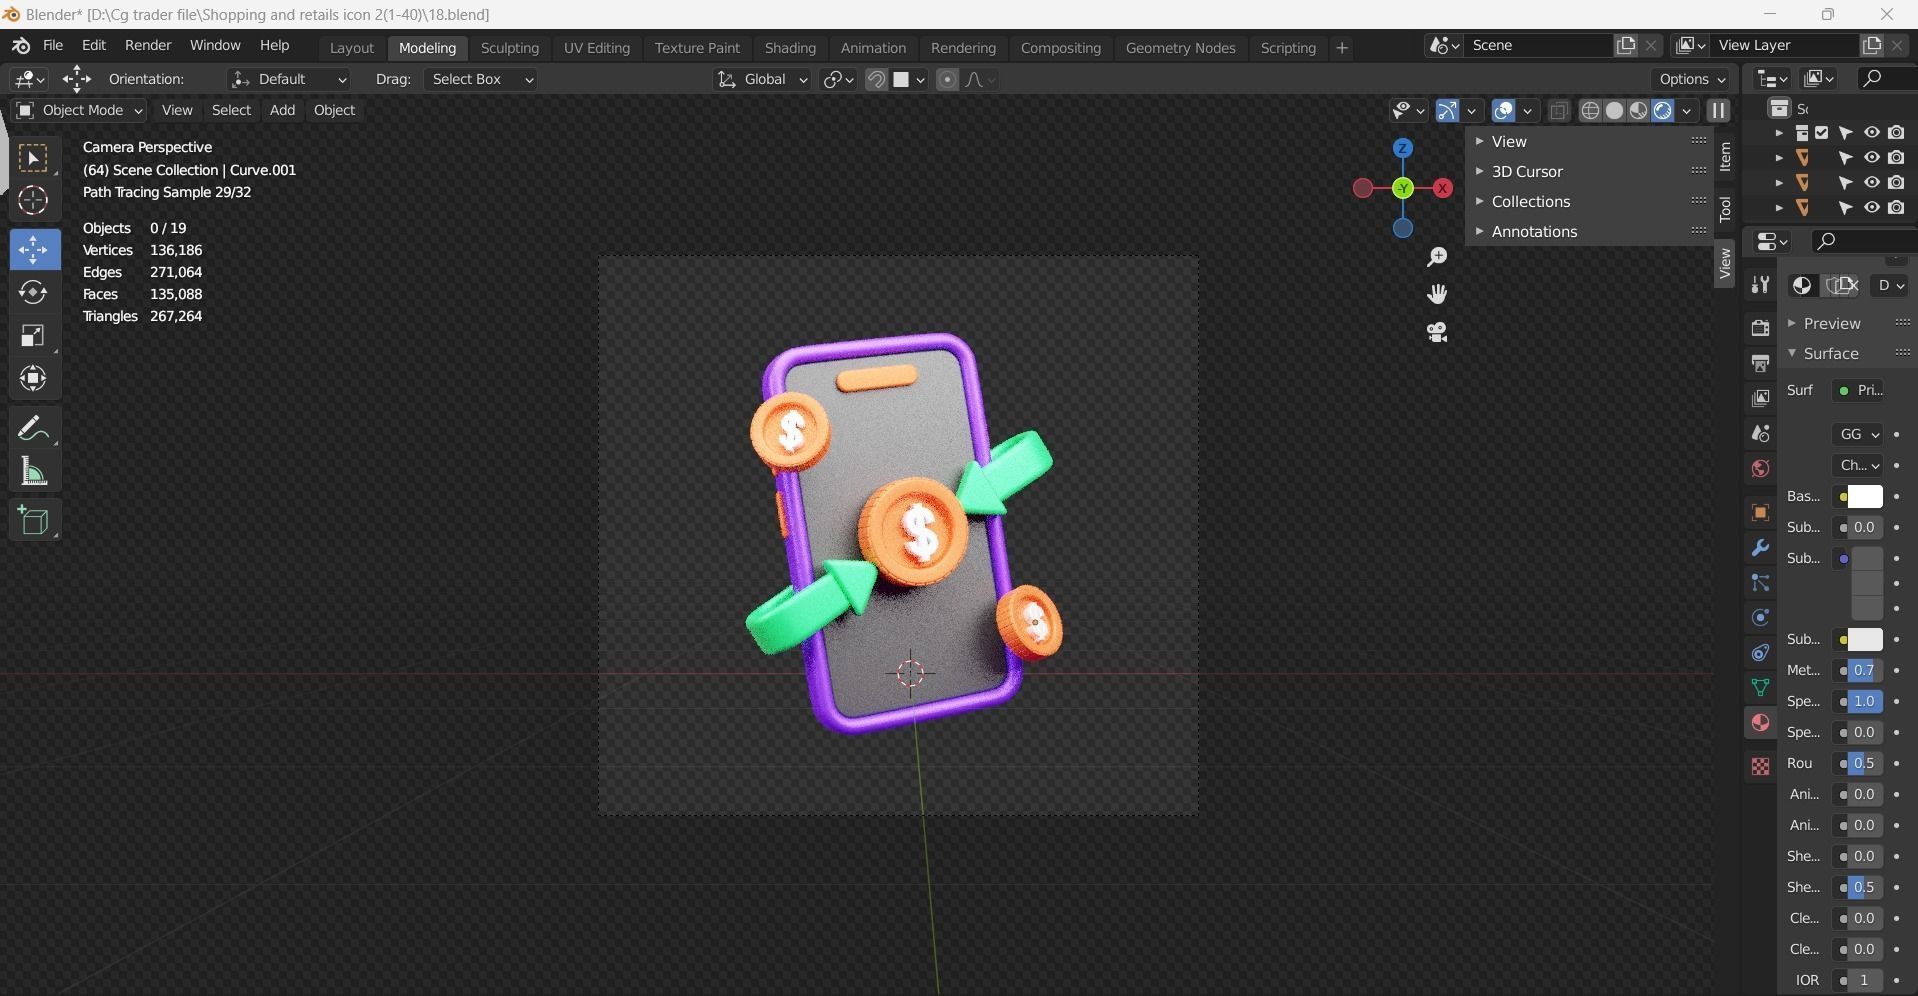The height and width of the screenshot is (996, 1918).
Task: Switch to the Geometry Nodes workspace tab
Action: (1180, 48)
